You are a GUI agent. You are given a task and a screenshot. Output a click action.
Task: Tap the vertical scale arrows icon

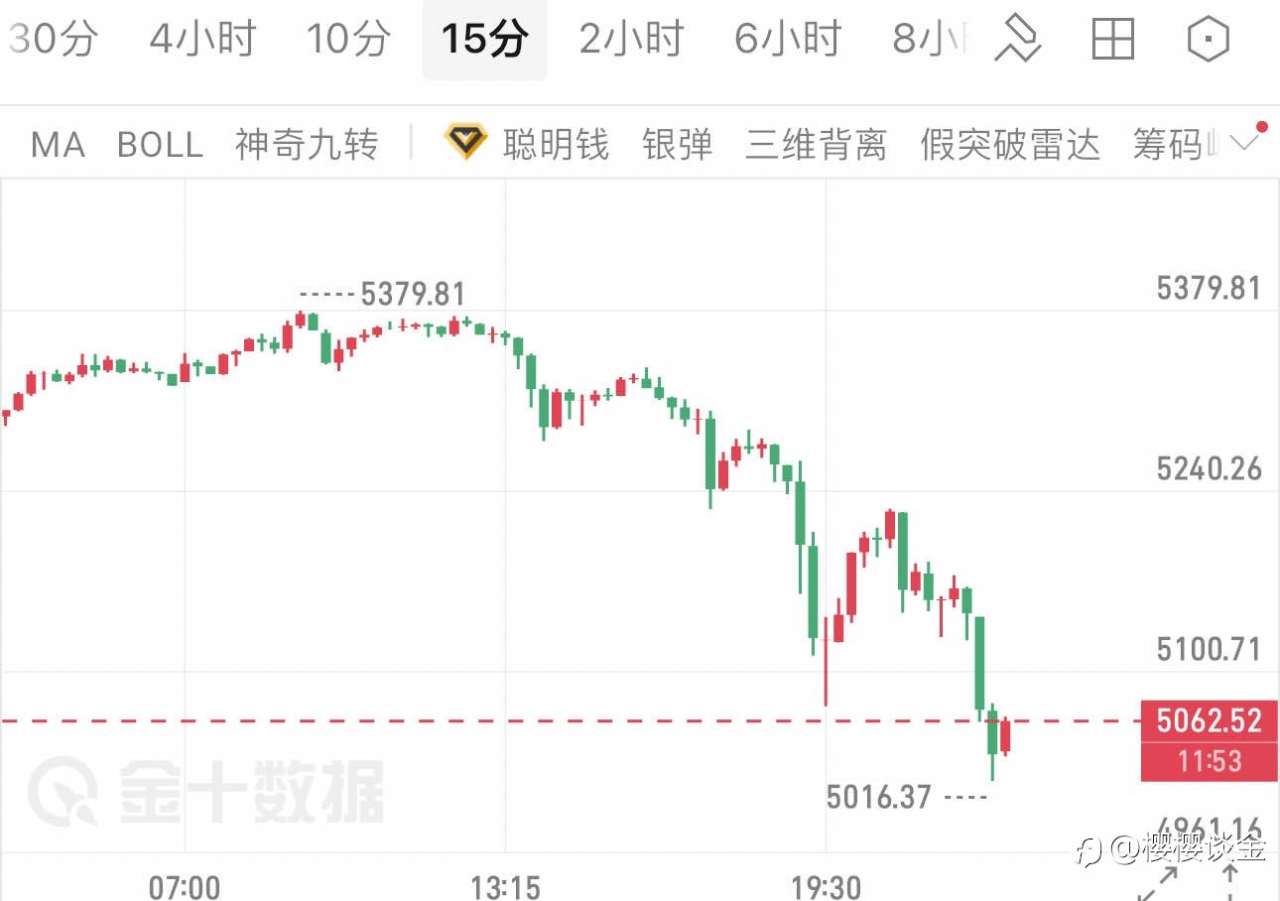pos(1231,885)
